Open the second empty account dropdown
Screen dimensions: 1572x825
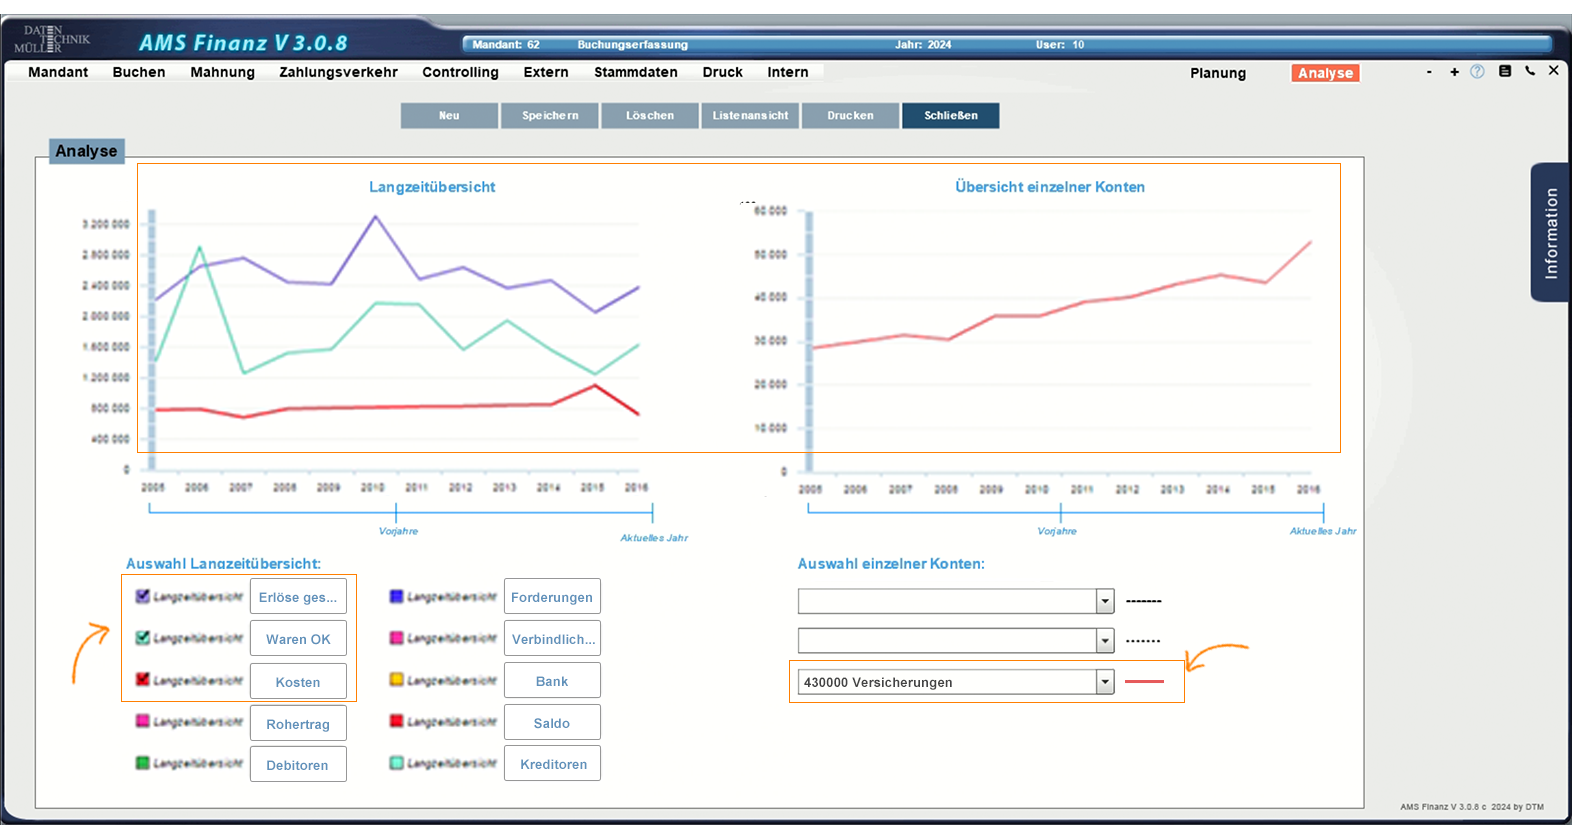(1105, 641)
